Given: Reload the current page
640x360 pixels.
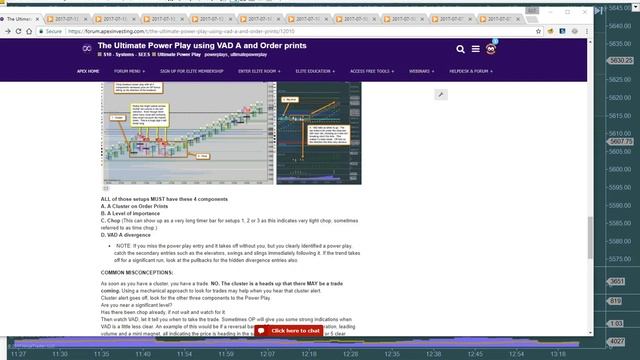Looking at the screenshot, I should [x=18, y=31].
